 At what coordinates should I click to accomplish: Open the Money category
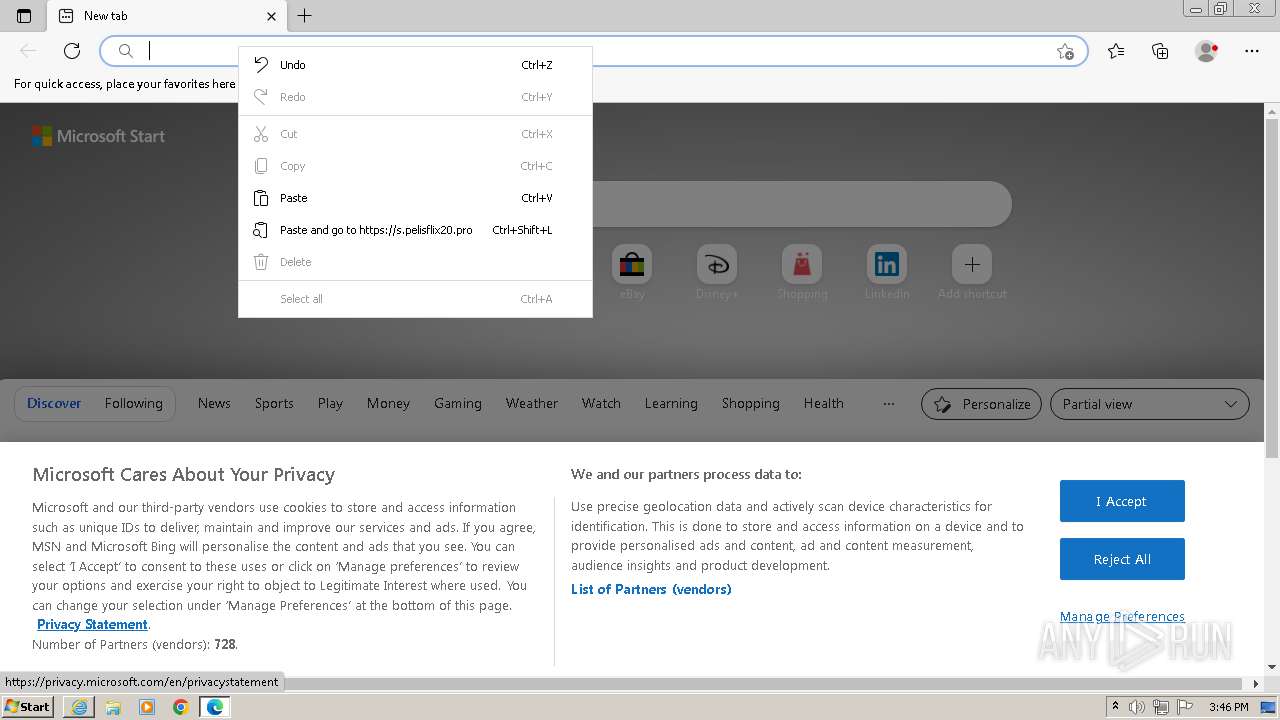click(x=388, y=403)
